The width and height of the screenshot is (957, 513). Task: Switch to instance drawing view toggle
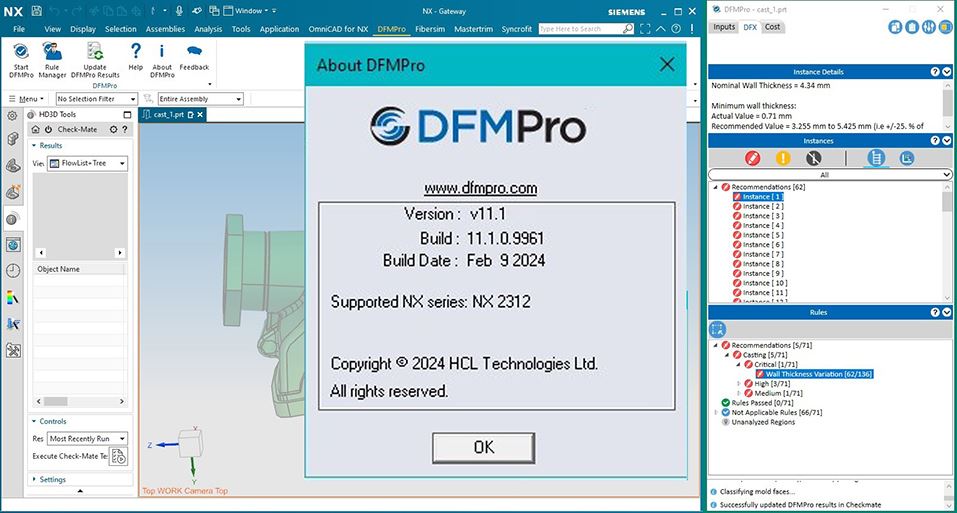(907, 159)
